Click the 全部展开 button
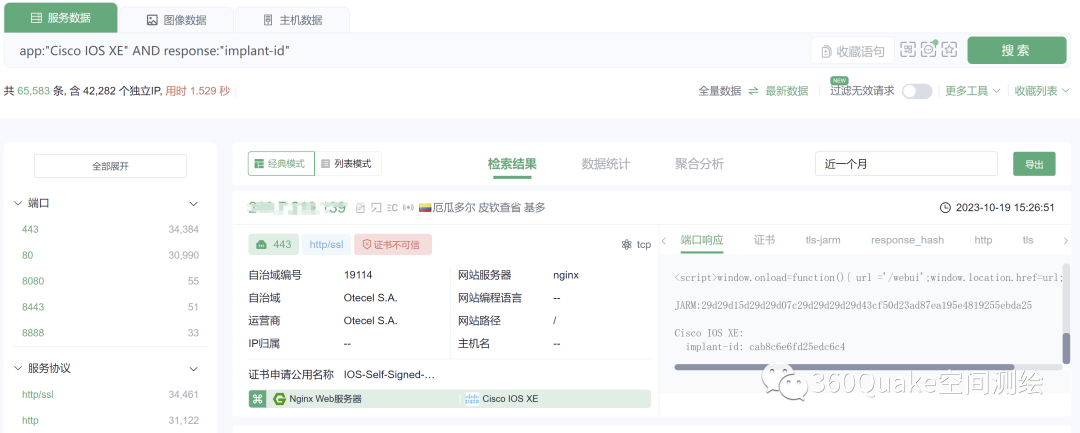Image resolution: width=1080 pixels, height=433 pixels. coord(110,166)
